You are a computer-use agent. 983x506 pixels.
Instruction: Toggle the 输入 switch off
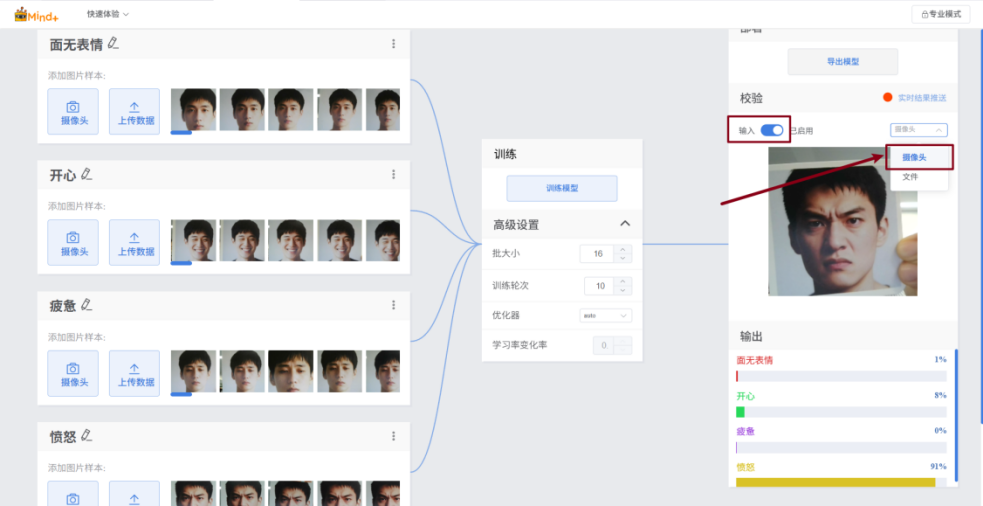coord(772,130)
